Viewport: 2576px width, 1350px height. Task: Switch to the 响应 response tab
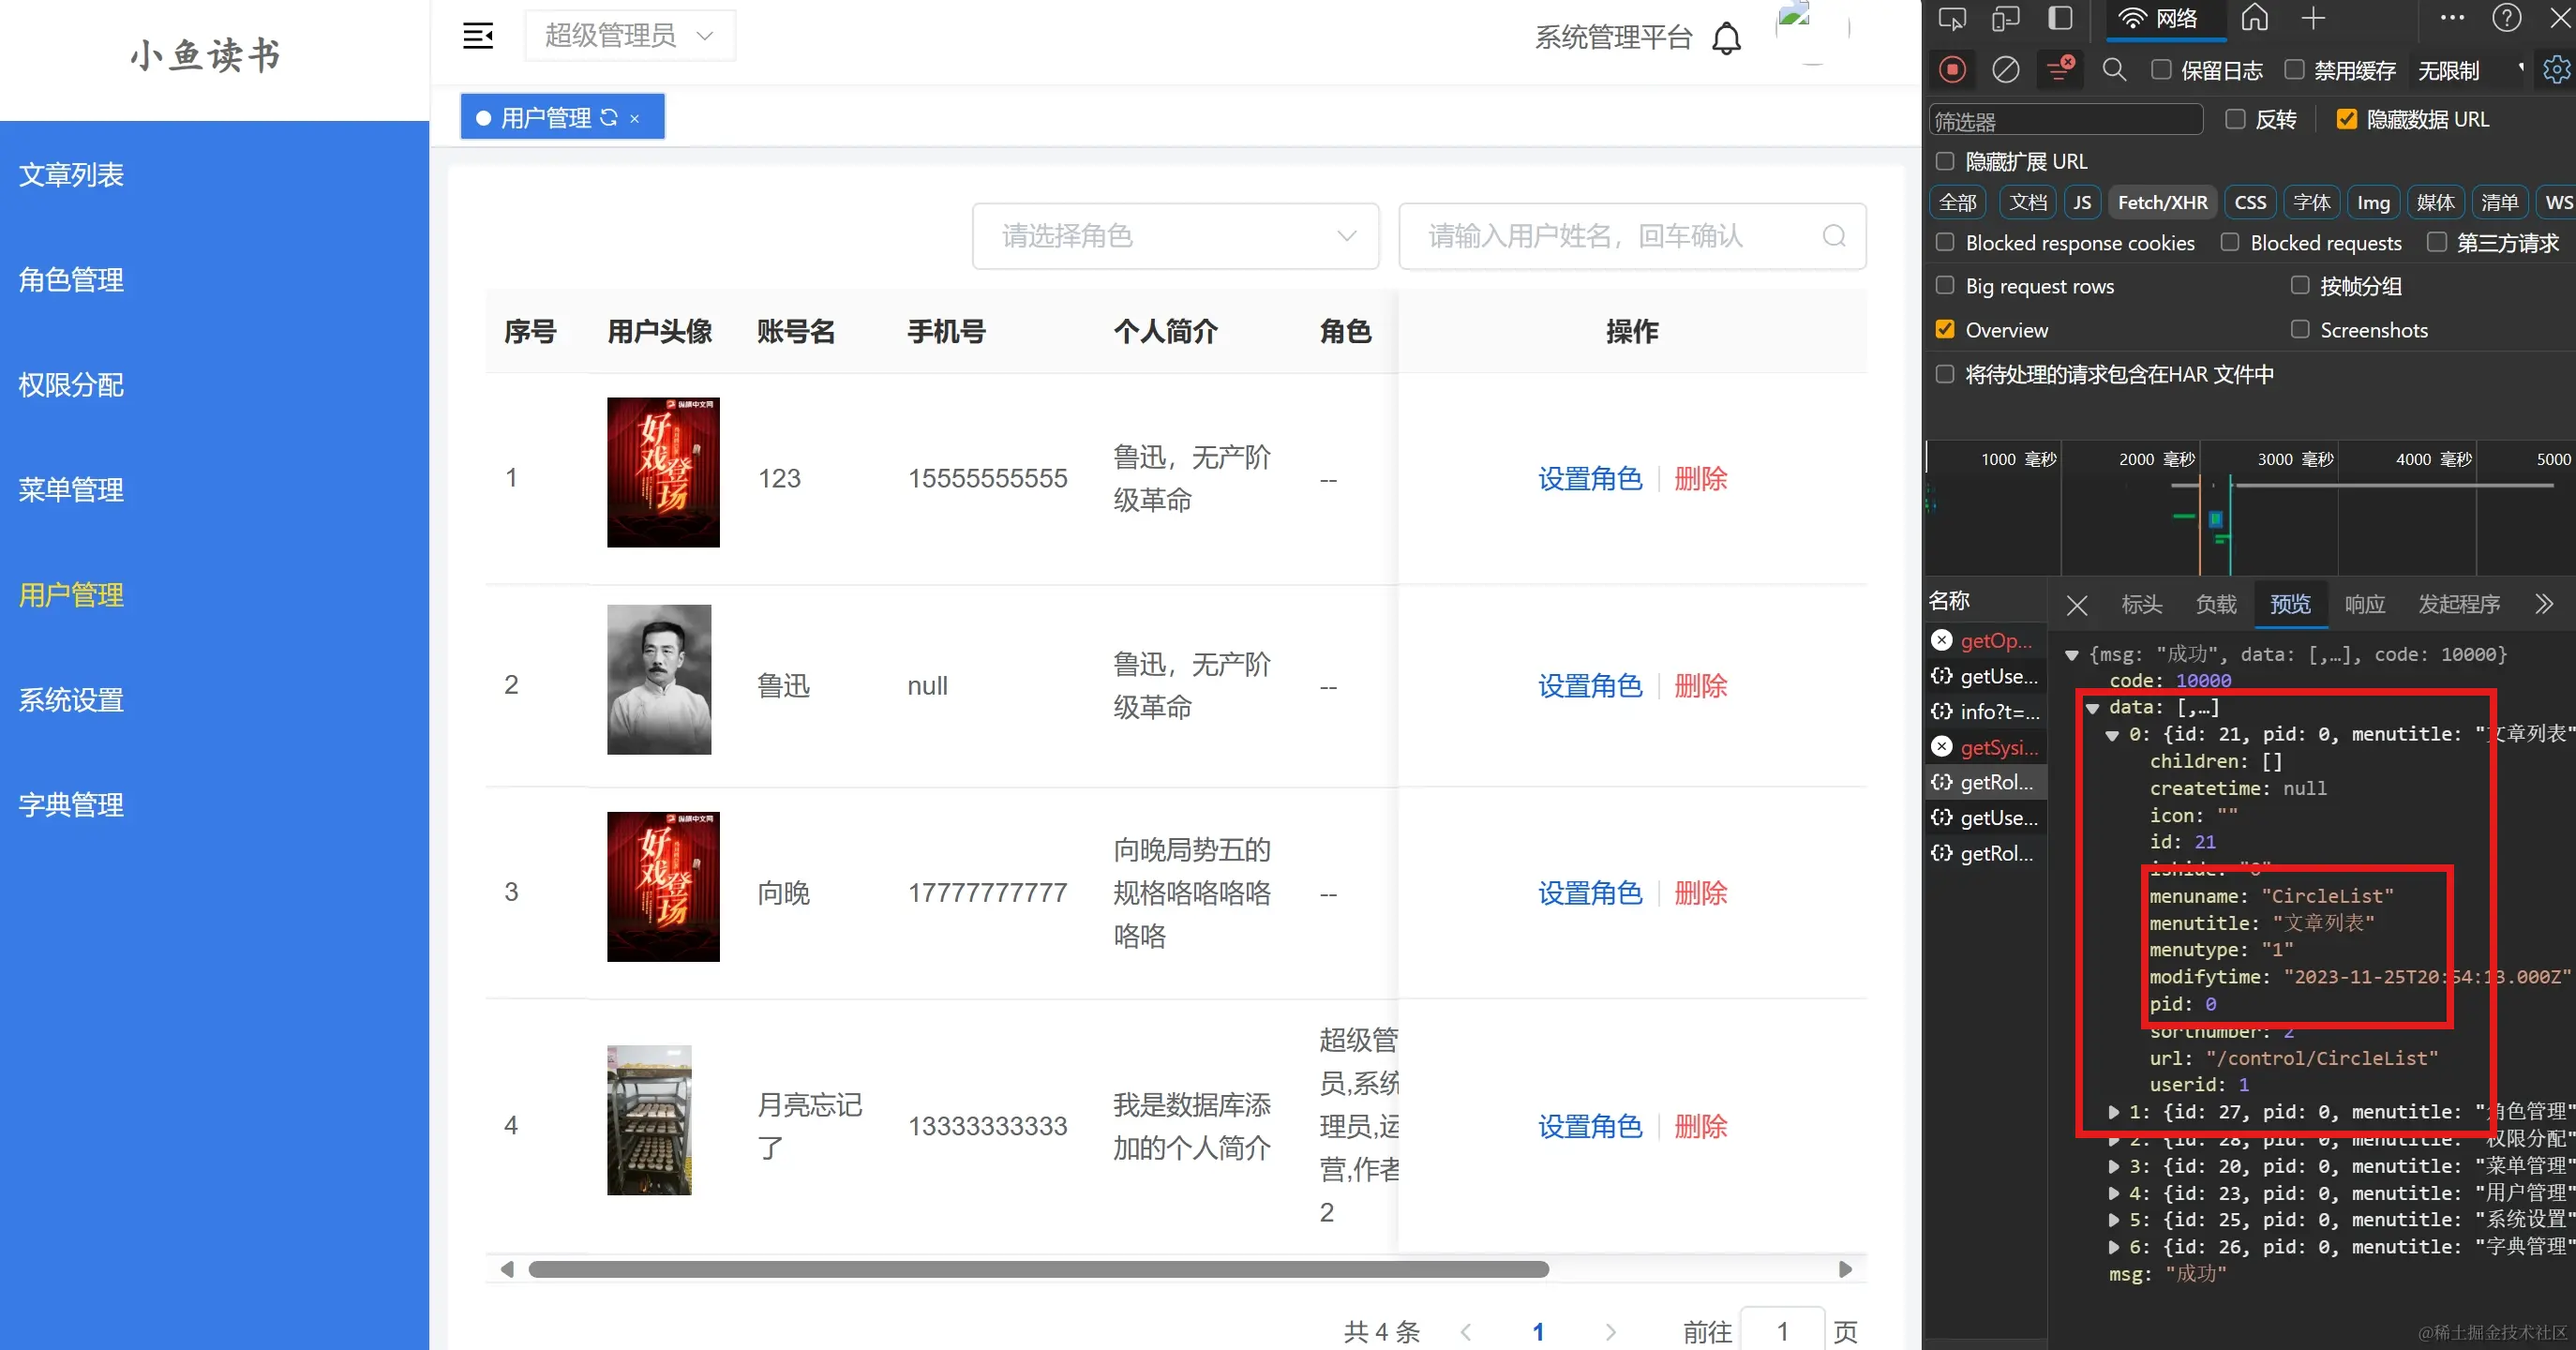coord(2364,604)
